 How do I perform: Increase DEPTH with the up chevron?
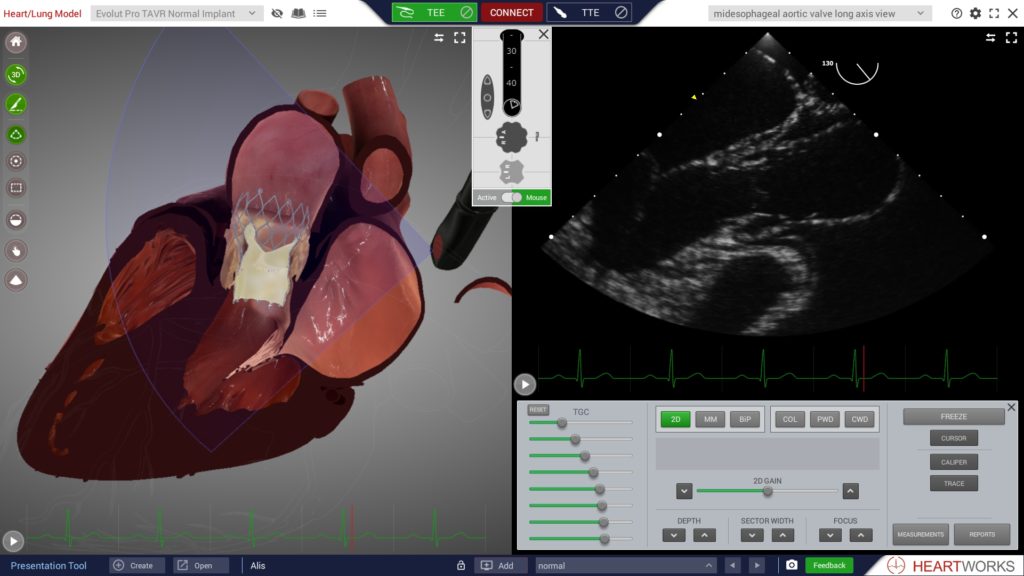pyautogui.click(x=704, y=536)
